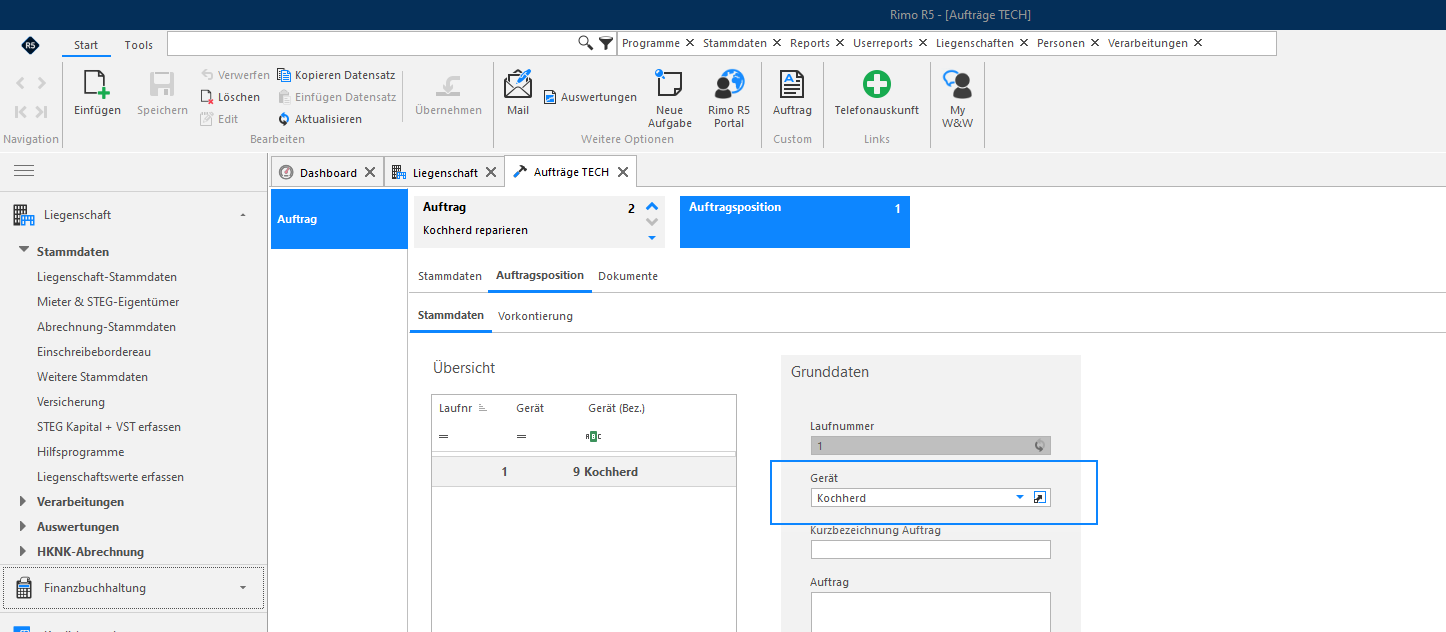Select the Tools ribbon tab
1446x632 pixels.
139,45
